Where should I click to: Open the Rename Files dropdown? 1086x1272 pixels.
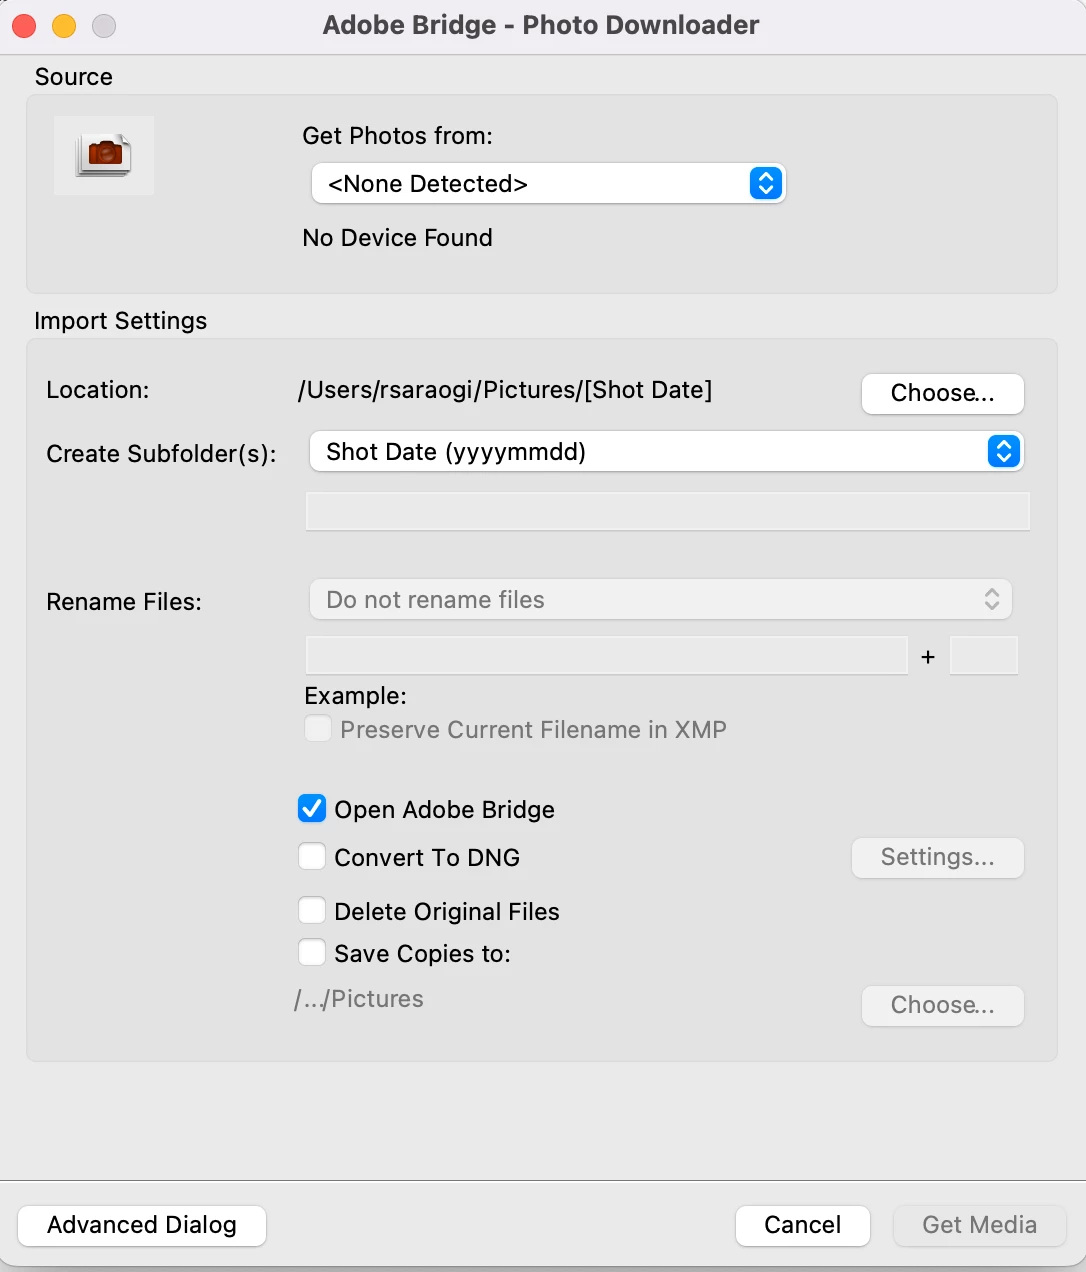pos(660,600)
